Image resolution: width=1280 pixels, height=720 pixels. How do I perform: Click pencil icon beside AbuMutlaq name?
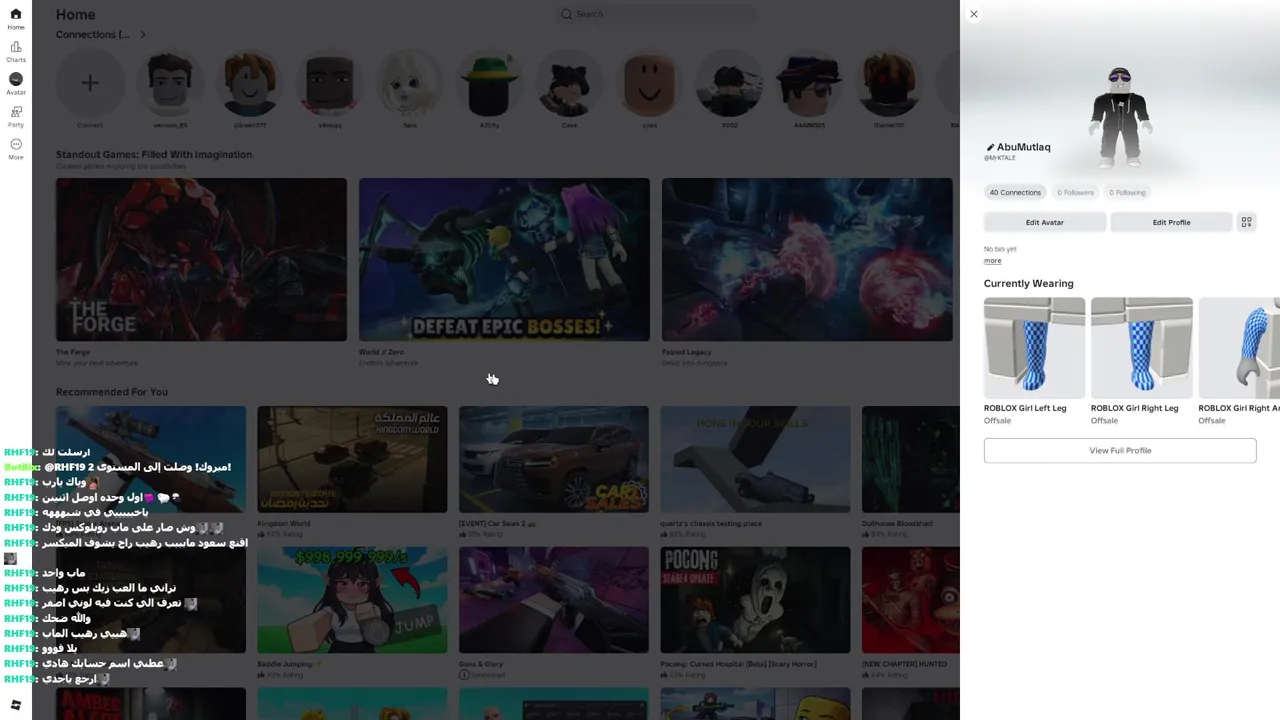coord(990,147)
